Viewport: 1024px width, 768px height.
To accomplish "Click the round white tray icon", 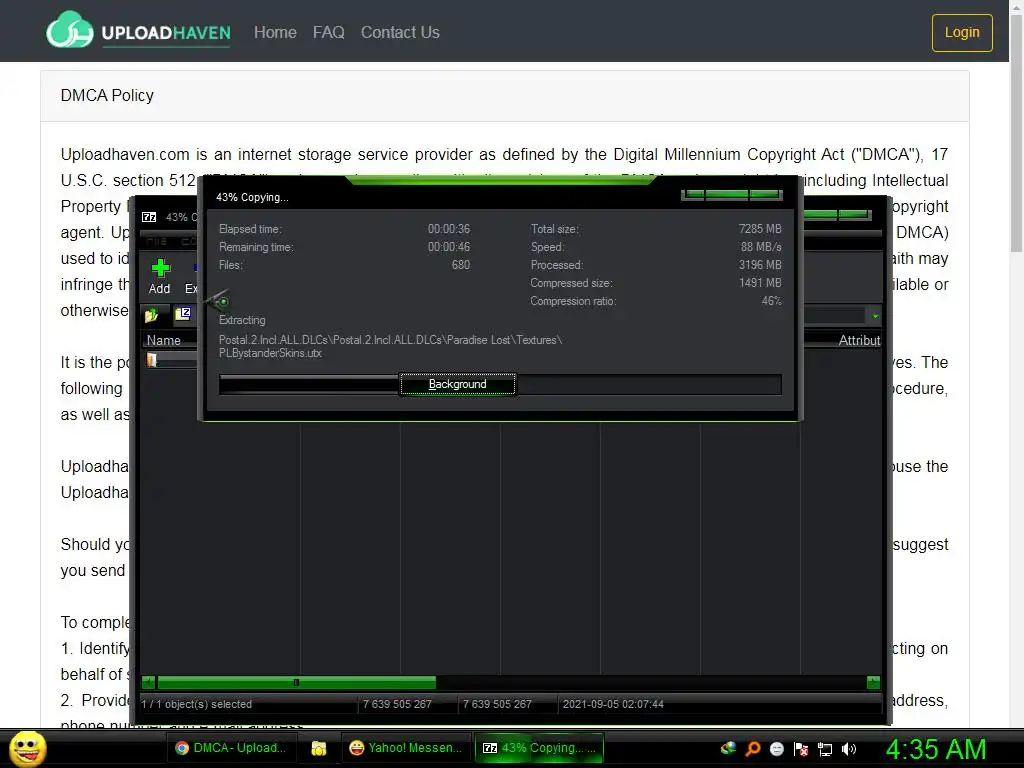I will click(x=776, y=749).
